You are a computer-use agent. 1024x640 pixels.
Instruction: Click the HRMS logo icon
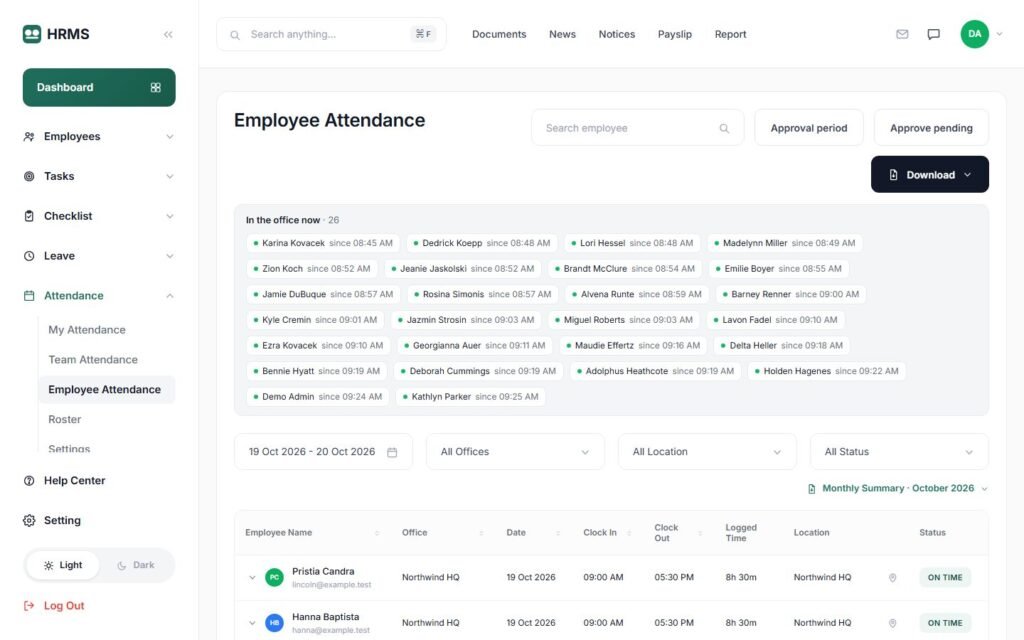coord(31,34)
